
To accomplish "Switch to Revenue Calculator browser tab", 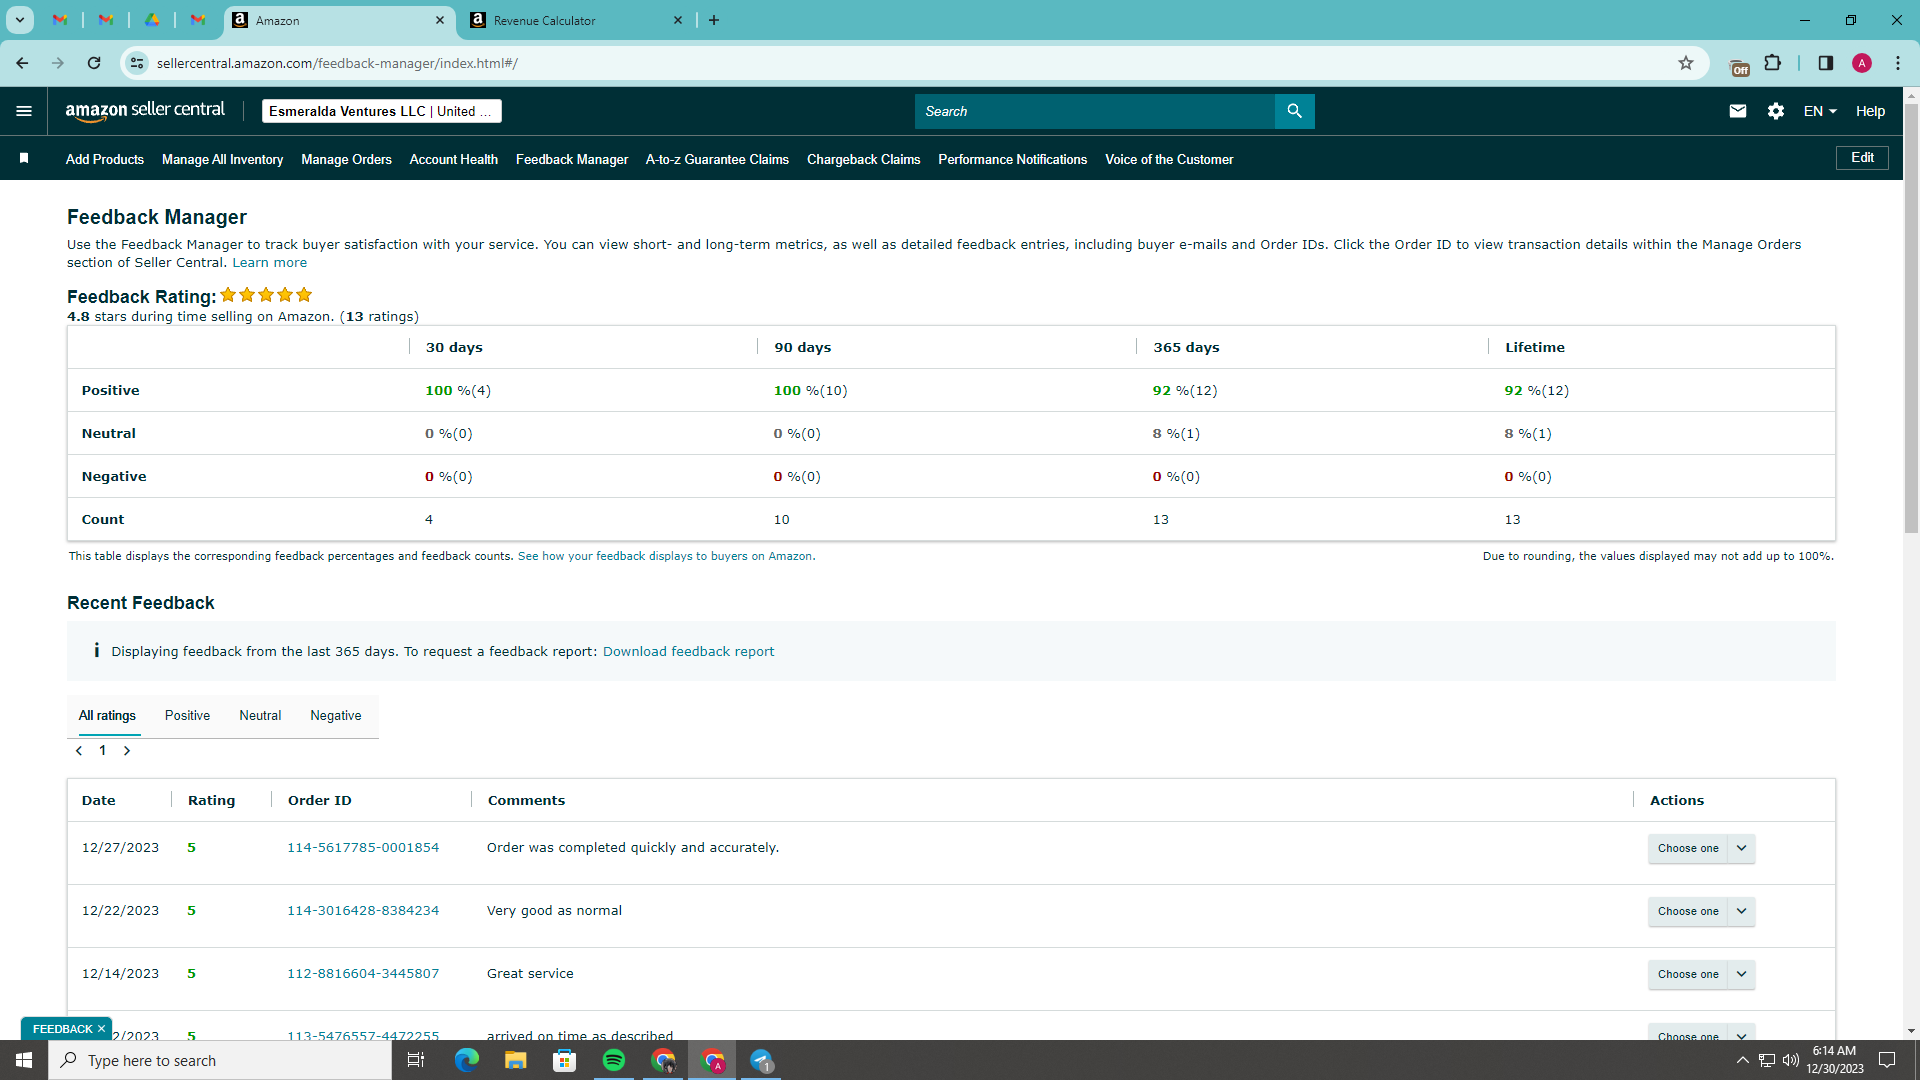I will click(575, 20).
